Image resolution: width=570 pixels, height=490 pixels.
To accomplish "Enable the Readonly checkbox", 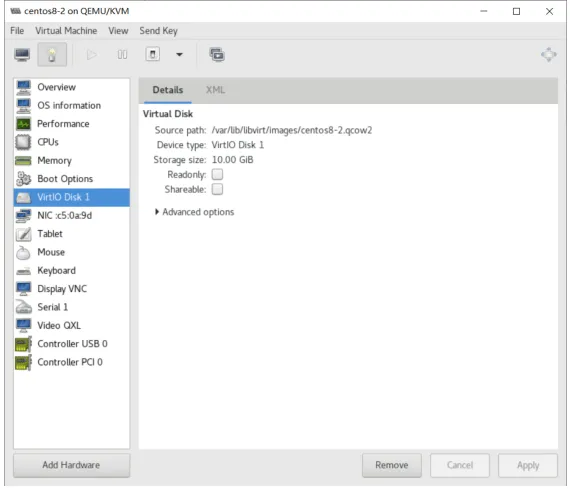I will click(x=217, y=174).
